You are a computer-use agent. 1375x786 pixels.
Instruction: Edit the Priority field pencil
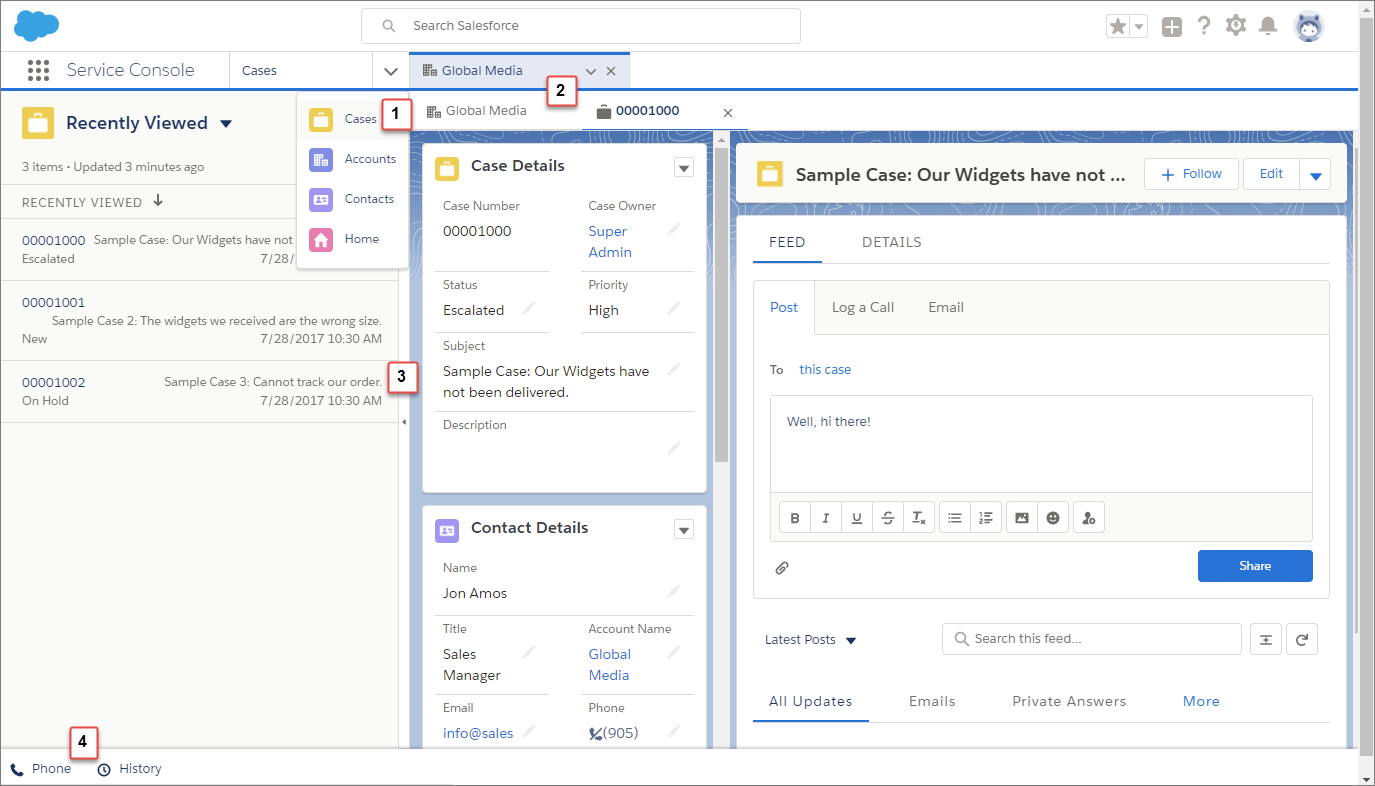click(675, 307)
